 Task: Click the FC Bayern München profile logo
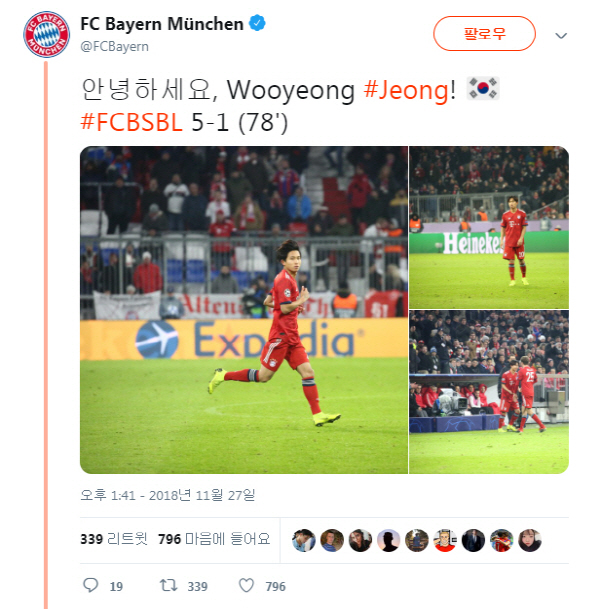[x=46, y=35]
